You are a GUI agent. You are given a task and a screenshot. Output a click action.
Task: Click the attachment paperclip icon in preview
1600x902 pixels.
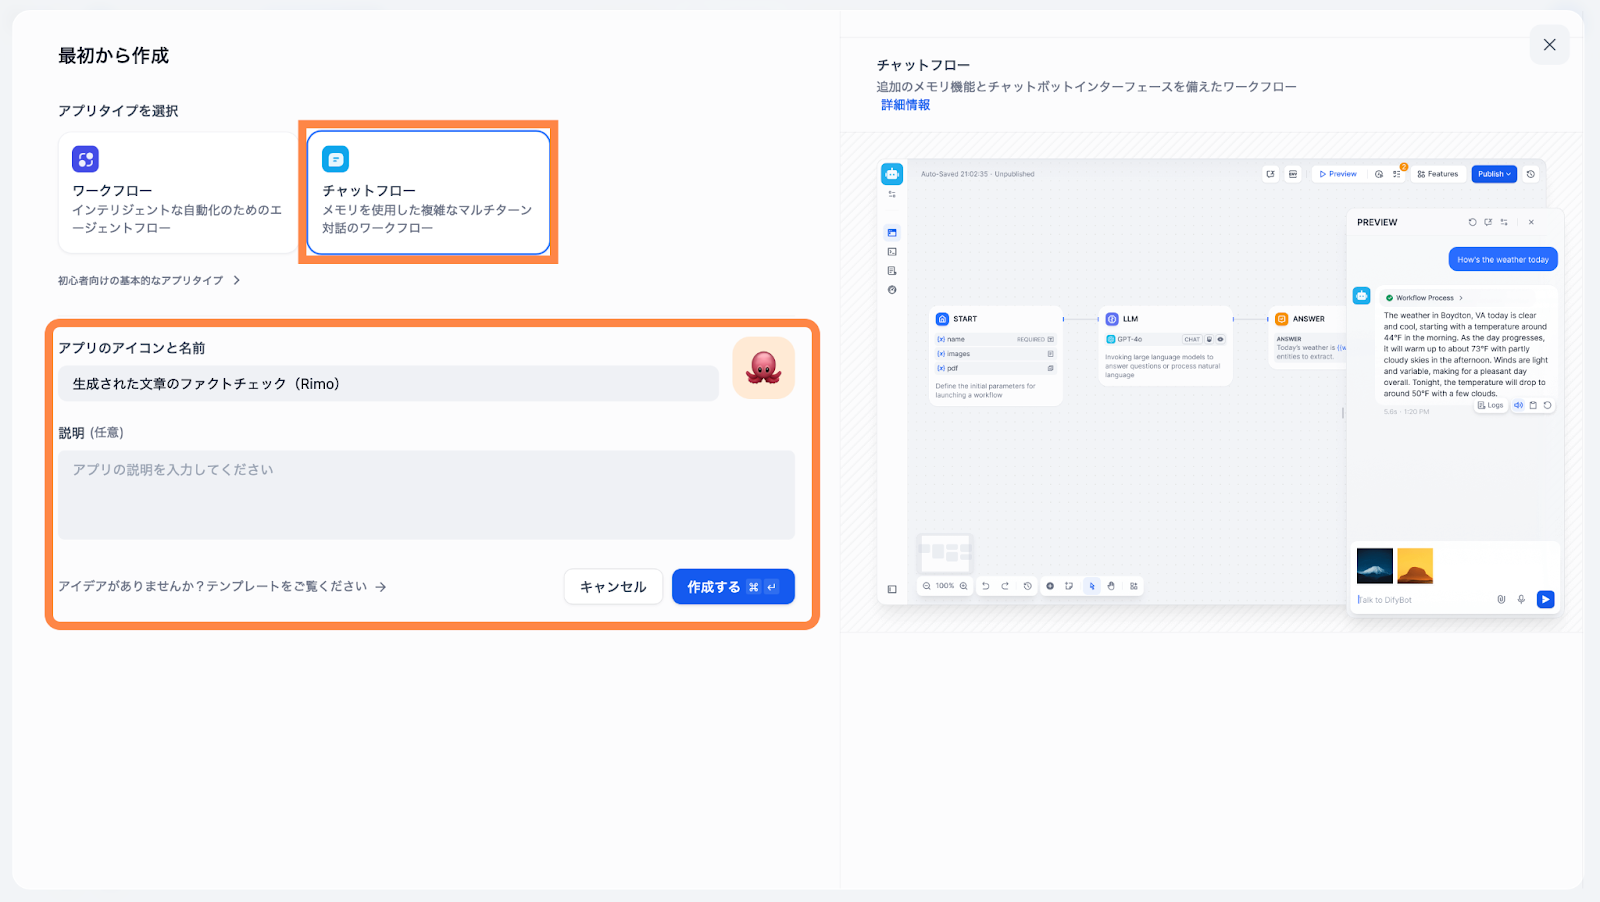point(1501,599)
